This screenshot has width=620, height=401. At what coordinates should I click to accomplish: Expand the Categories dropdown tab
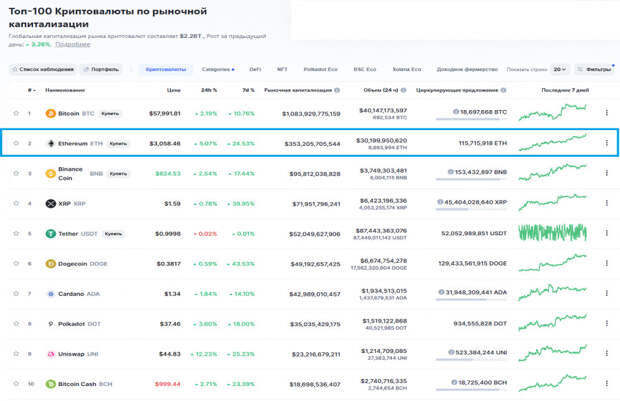click(x=218, y=69)
